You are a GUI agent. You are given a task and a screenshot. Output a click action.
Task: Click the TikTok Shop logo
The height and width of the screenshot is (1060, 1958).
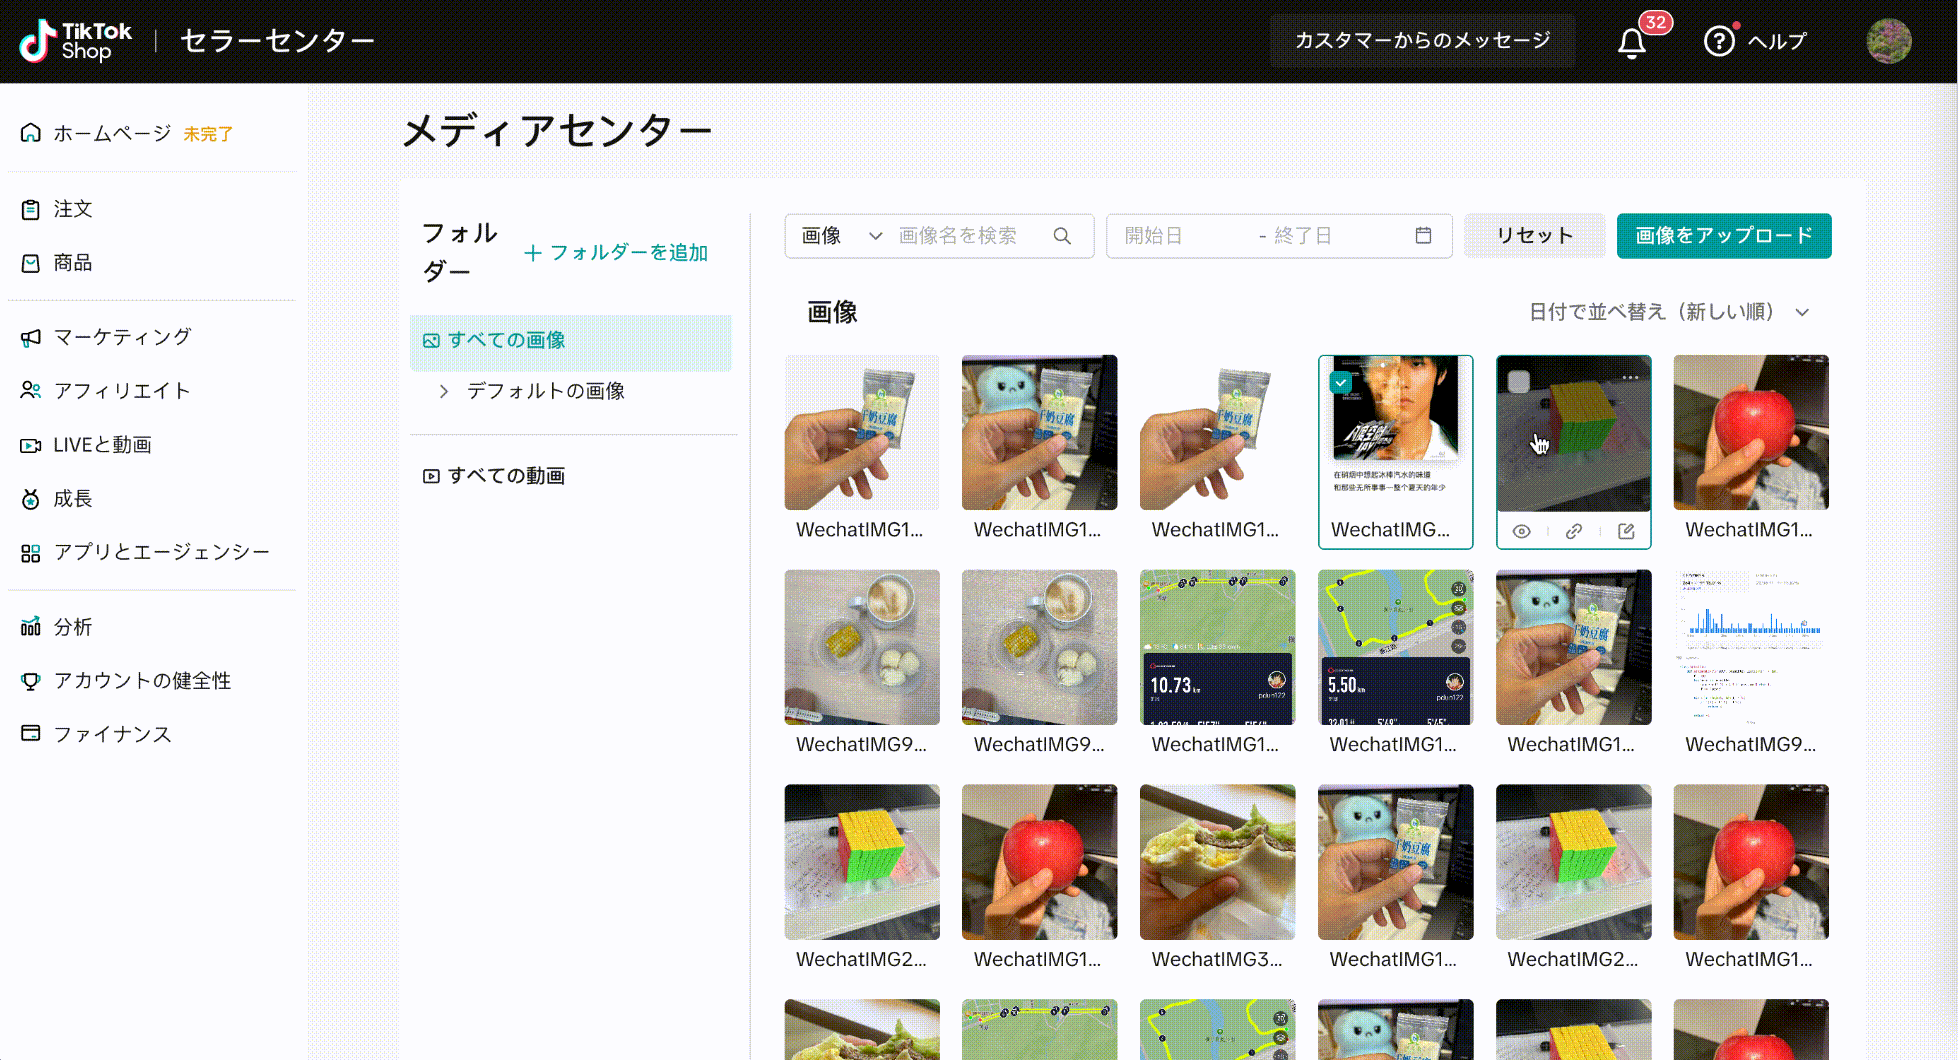75,41
